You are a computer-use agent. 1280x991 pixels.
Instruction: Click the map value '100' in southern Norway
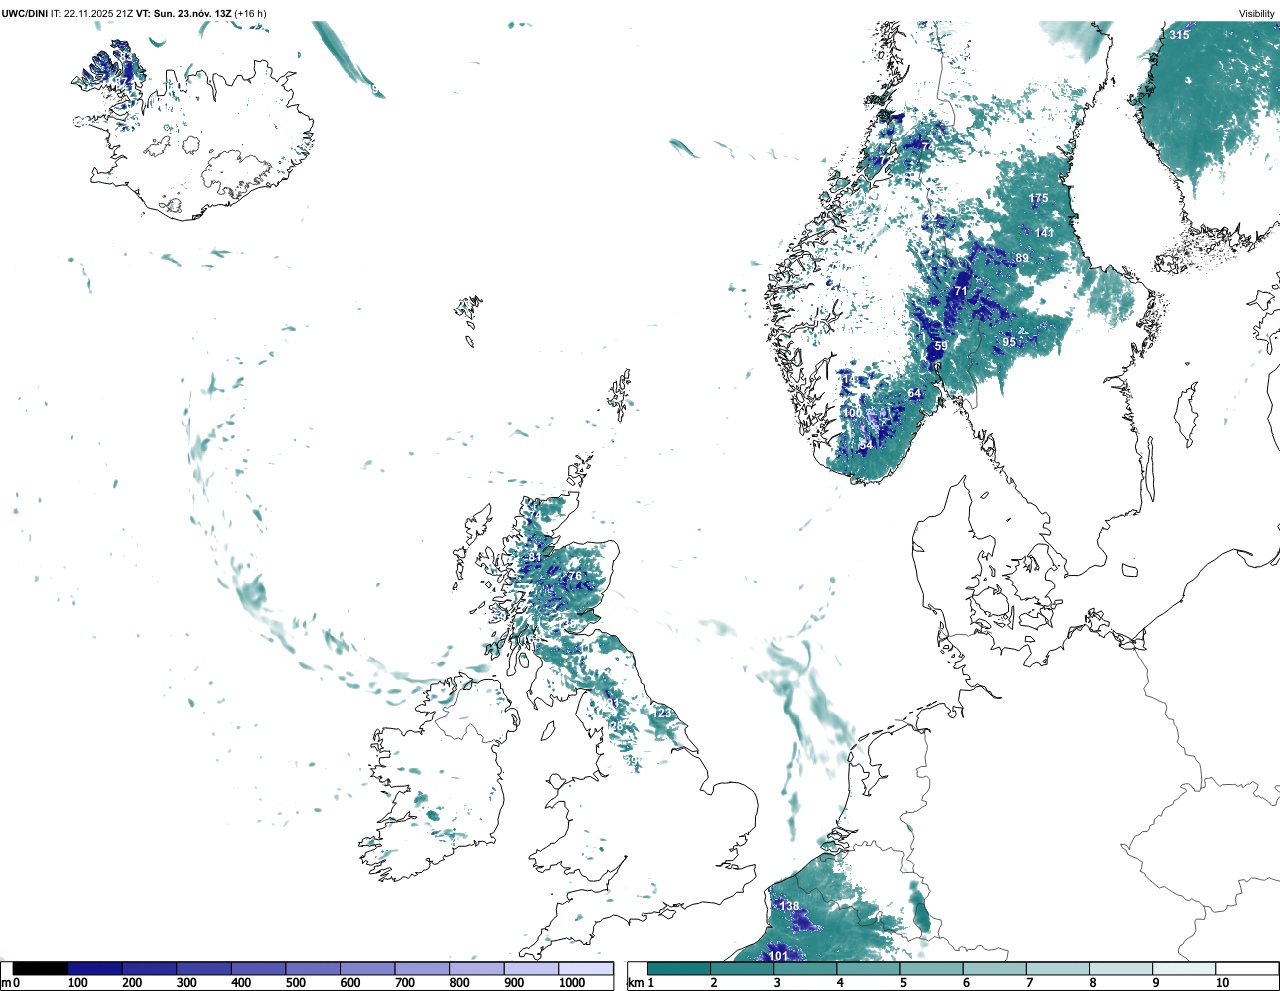[853, 413]
